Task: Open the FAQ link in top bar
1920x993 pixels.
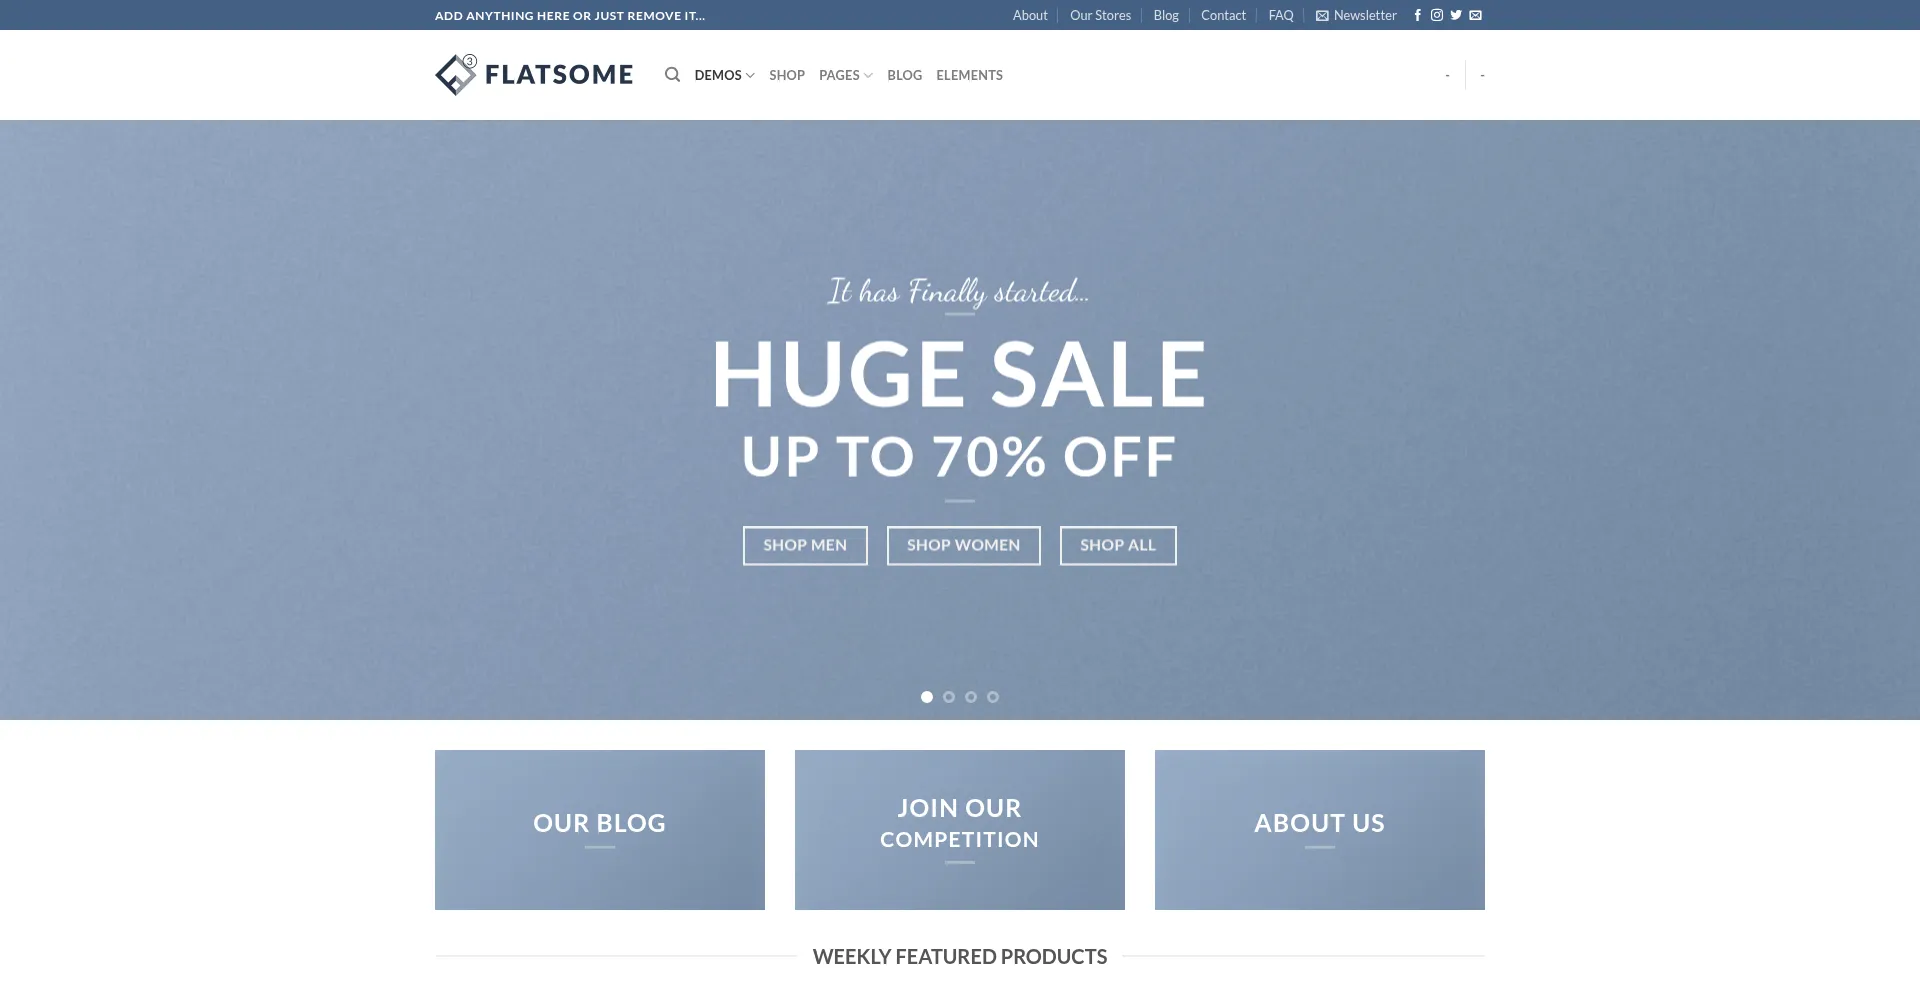Action: point(1281,15)
